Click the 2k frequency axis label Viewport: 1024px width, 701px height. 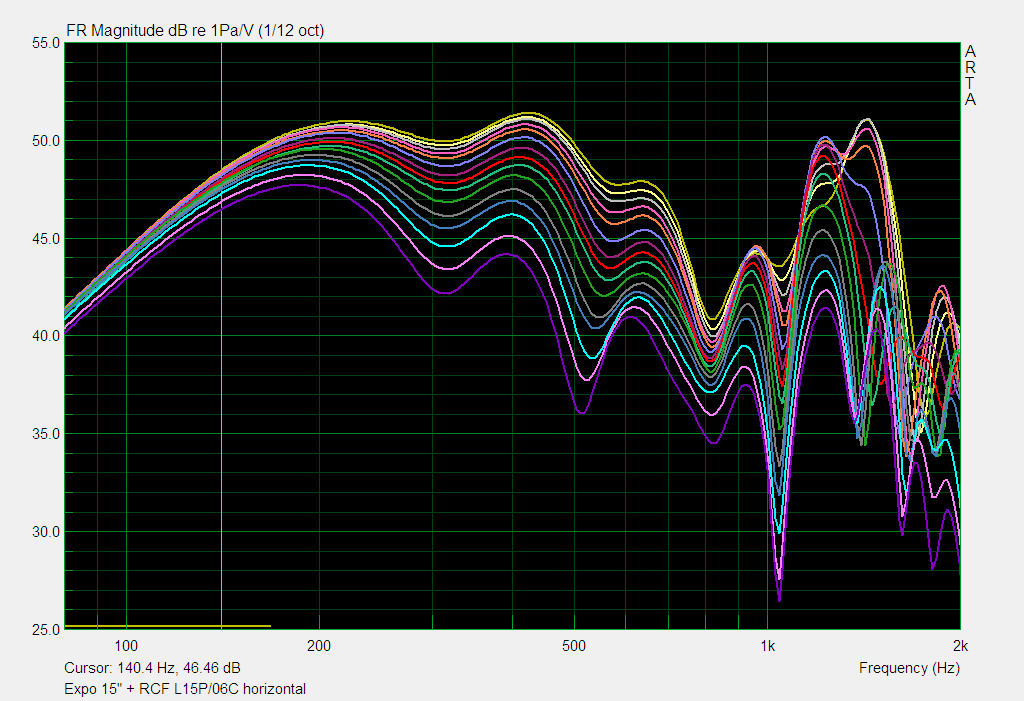[x=960, y=646]
